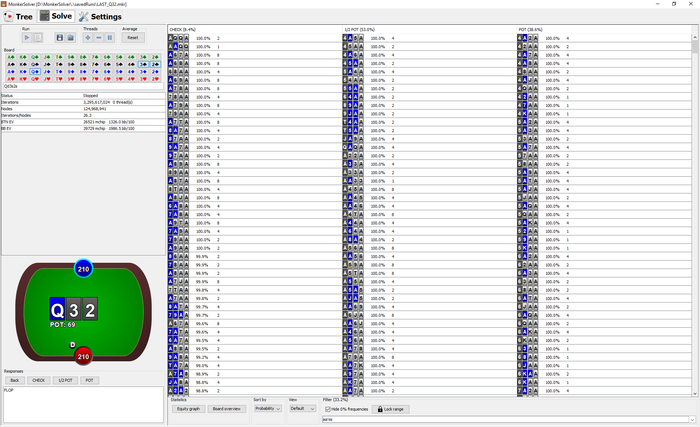Pause threads with the pause icon
The width and height of the screenshot is (700, 427).
pyautogui.click(x=110, y=38)
